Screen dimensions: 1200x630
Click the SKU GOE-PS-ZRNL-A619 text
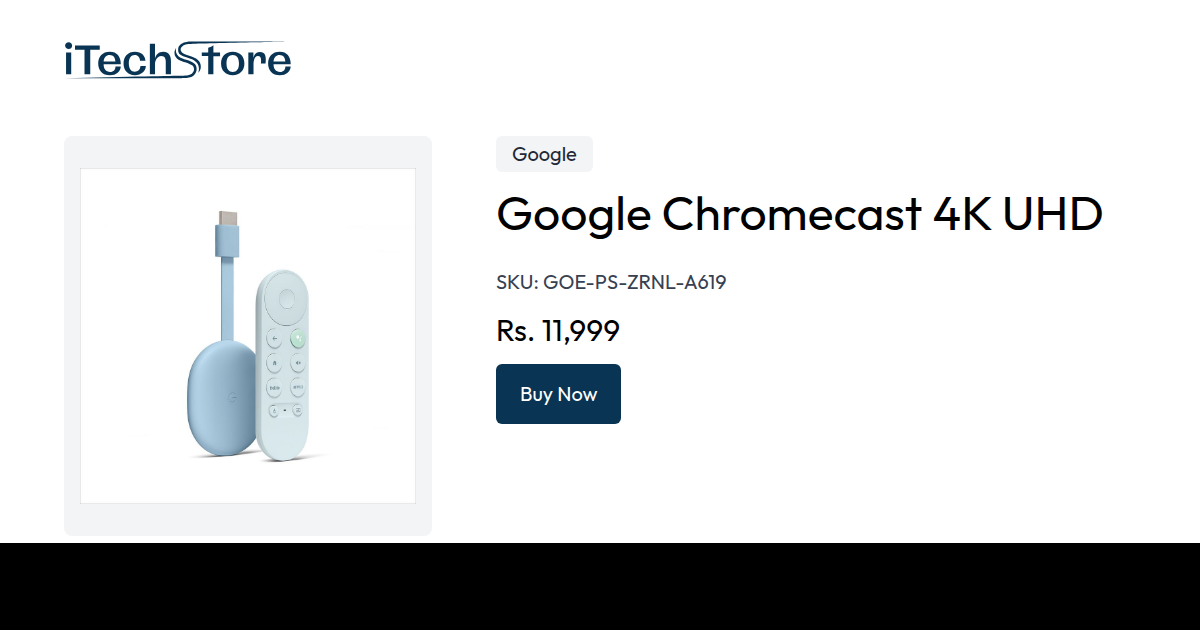click(611, 282)
